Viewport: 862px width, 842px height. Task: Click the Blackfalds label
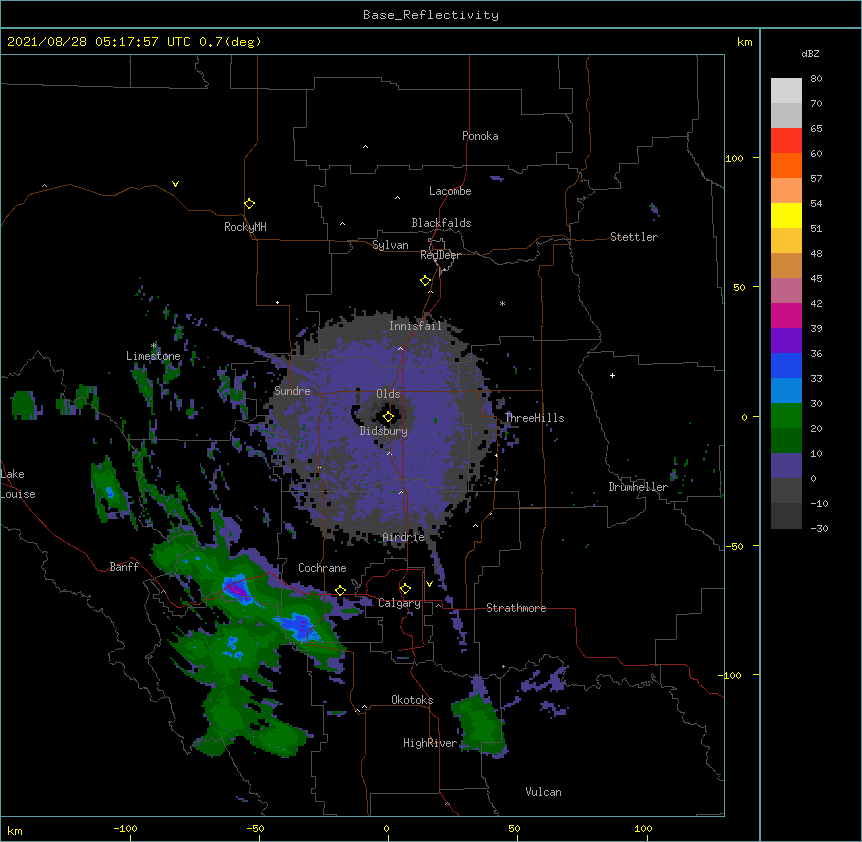[x=441, y=223]
